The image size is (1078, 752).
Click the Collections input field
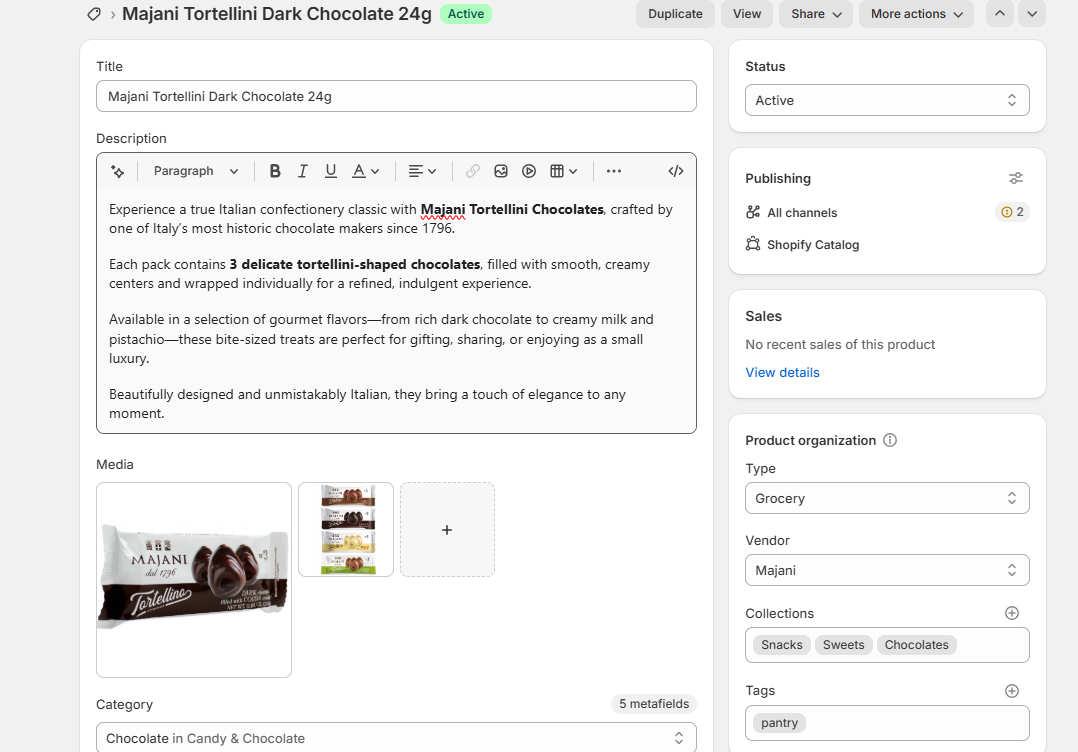pos(887,645)
